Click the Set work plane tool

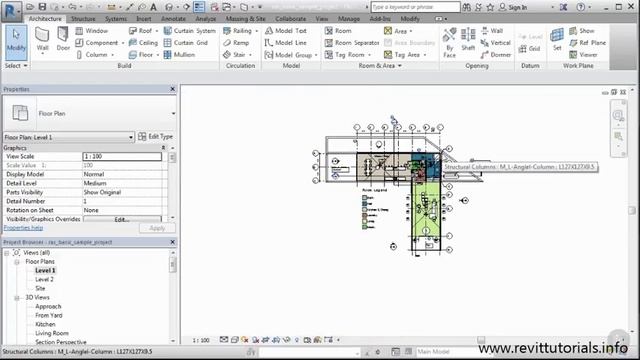557,40
